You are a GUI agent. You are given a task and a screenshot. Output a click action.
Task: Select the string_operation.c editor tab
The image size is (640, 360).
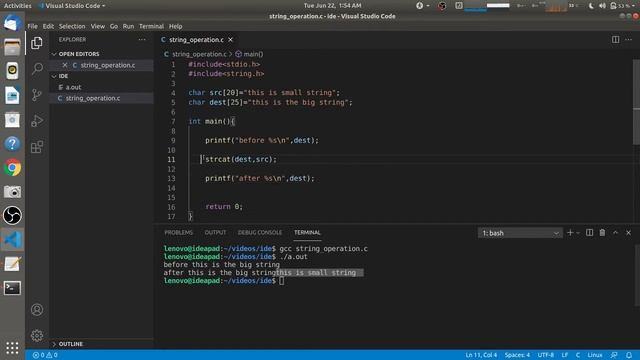(197, 40)
